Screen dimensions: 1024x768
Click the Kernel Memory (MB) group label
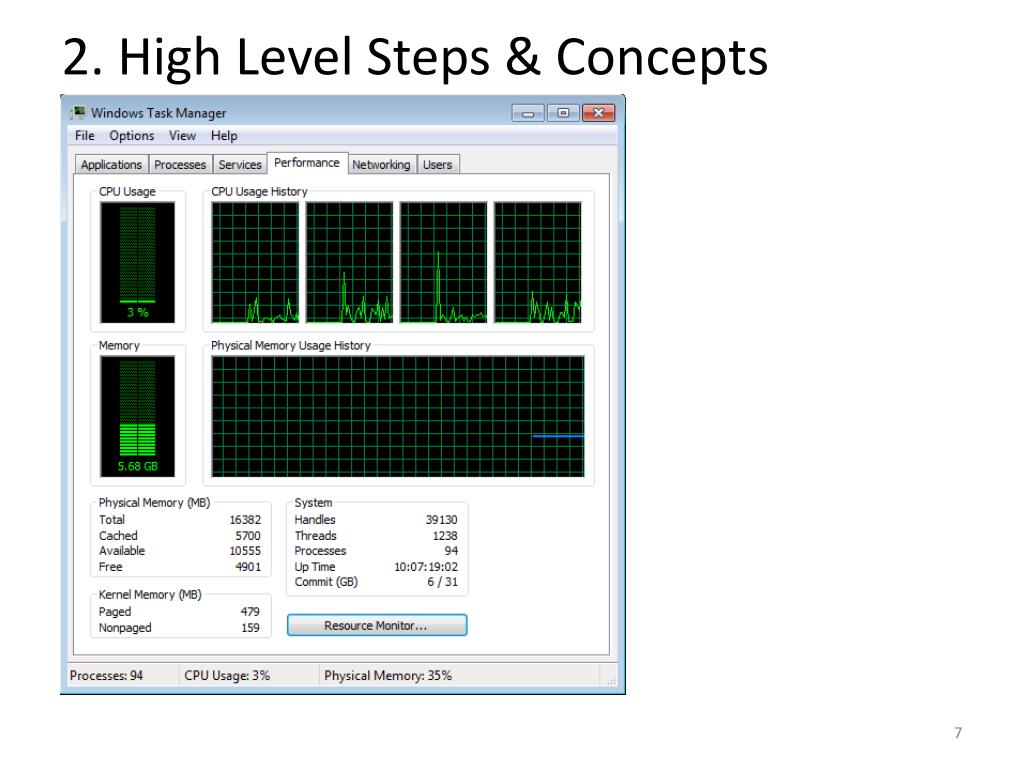pos(150,595)
